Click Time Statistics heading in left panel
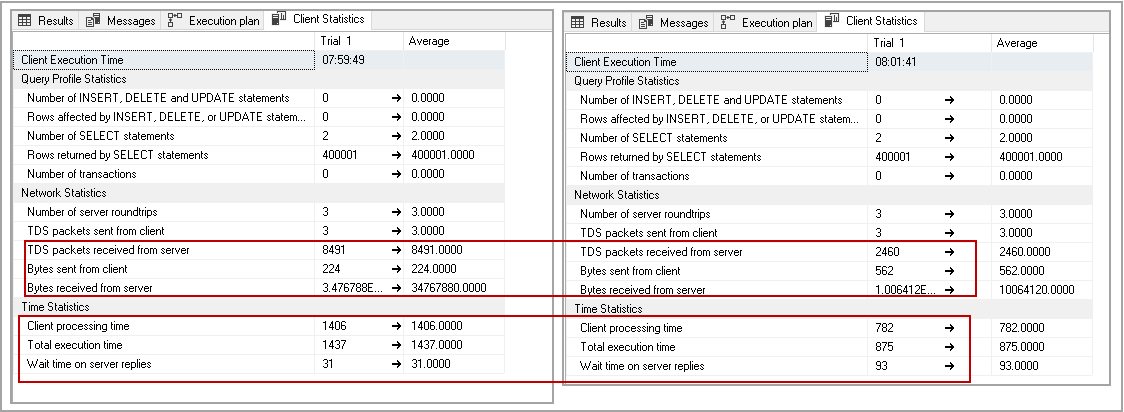This screenshot has height=412, width=1124. (x=55, y=307)
